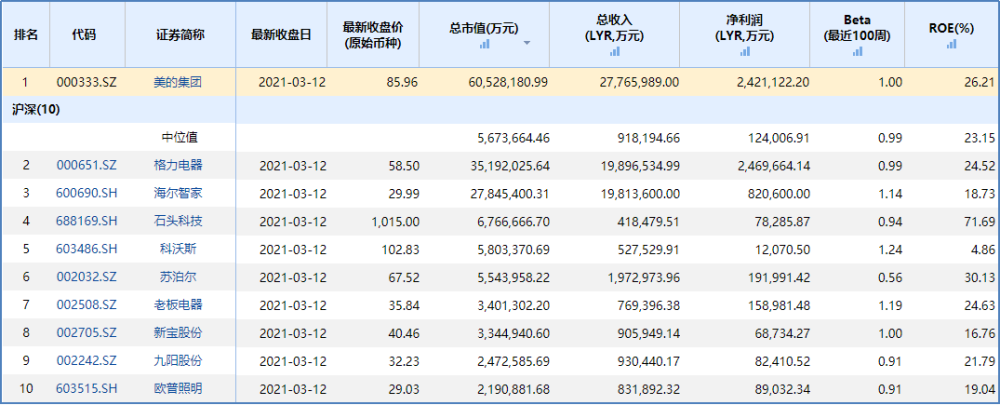Open the bar chart icon under 净利润 header
This screenshot has height=405, width=1000.
click(x=745, y=52)
